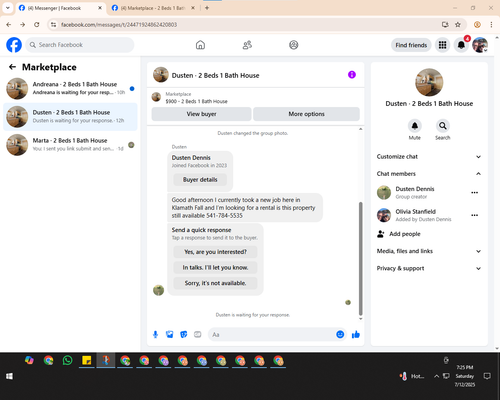Expand Privacy & support section
The width and height of the screenshot is (500, 400).
point(429,268)
